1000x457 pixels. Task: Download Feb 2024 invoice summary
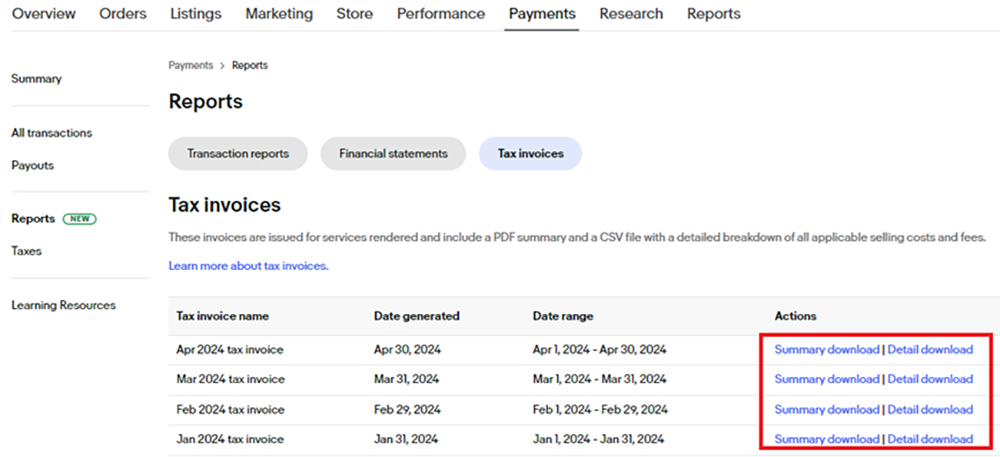[827, 409]
